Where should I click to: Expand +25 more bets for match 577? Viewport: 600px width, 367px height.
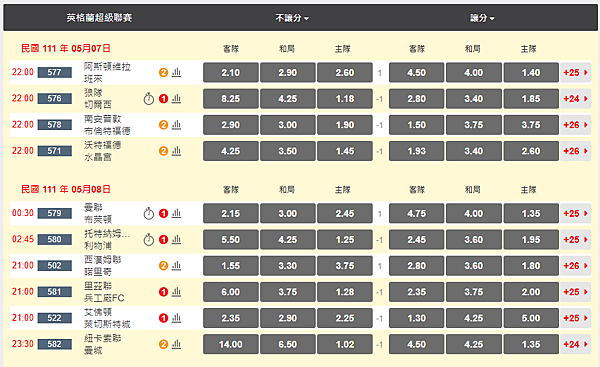[x=576, y=72]
